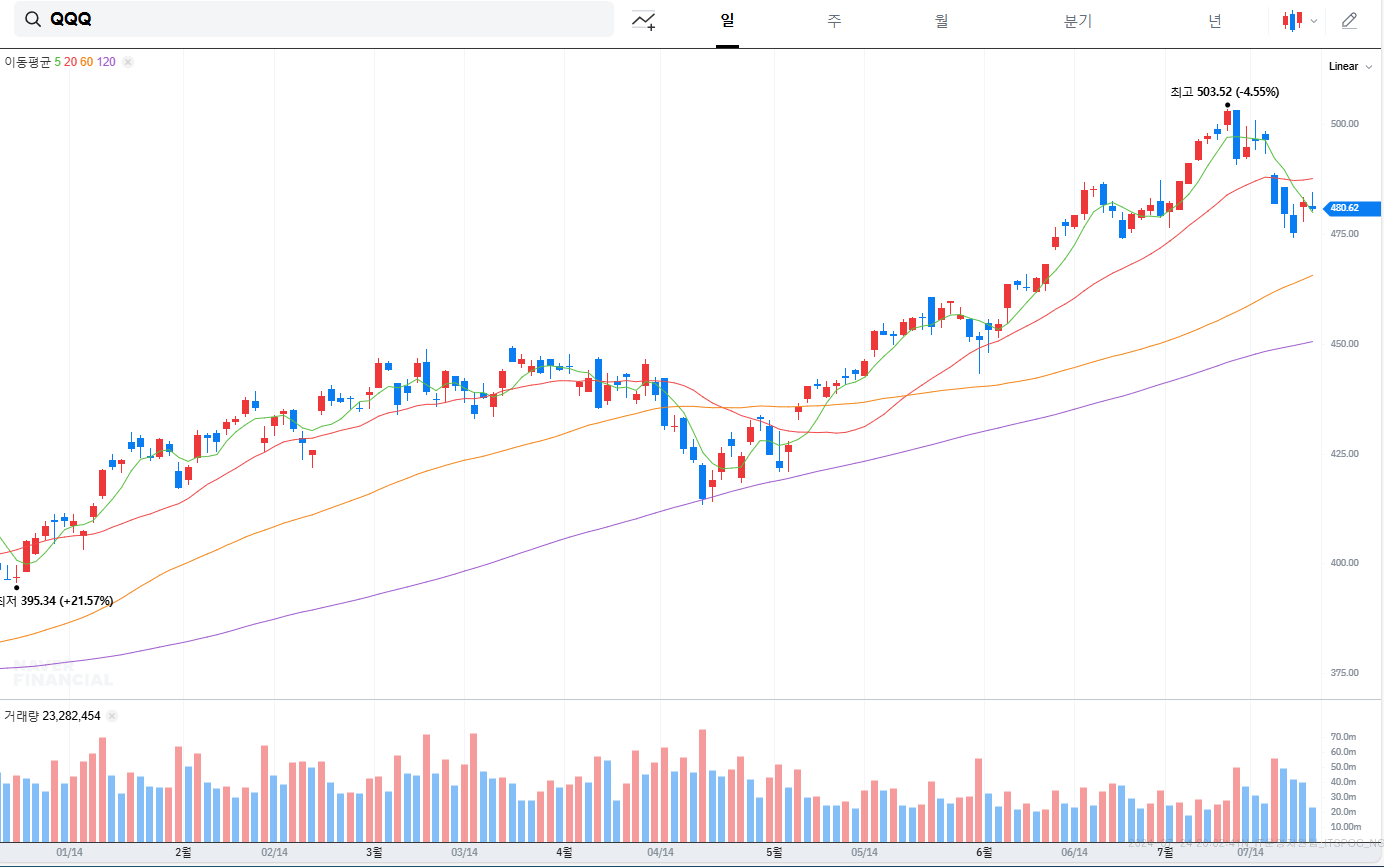Image resolution: width=1384 pixels, height=867 pixels.
Task: Click the 400.00 price axis label
Action: (x=1344, y=563)
